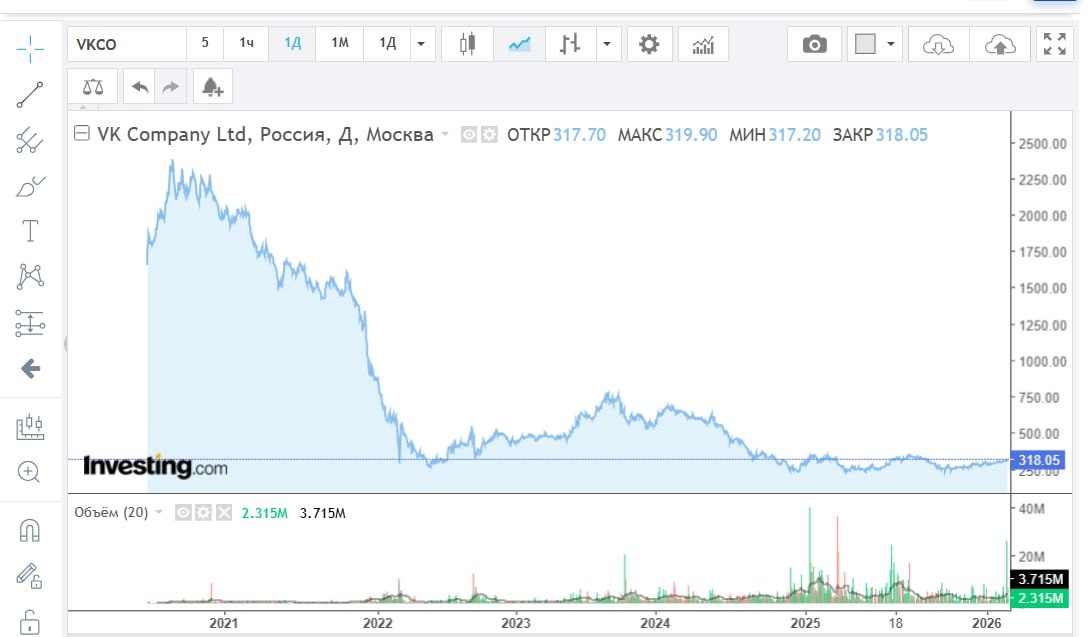1091x637 pixels.
Task: Load chart layout from cloud
Action: click(x=938, y=45)
